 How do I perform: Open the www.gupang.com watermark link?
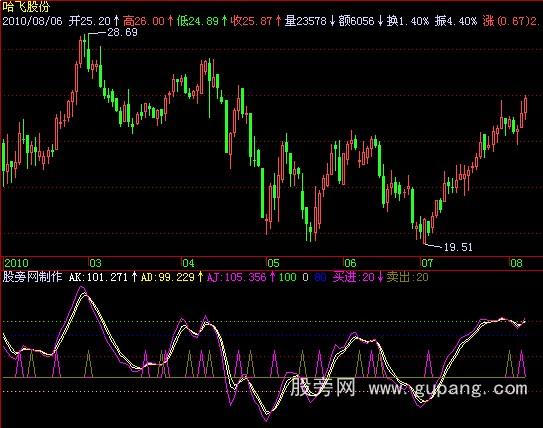pos(448,389)
